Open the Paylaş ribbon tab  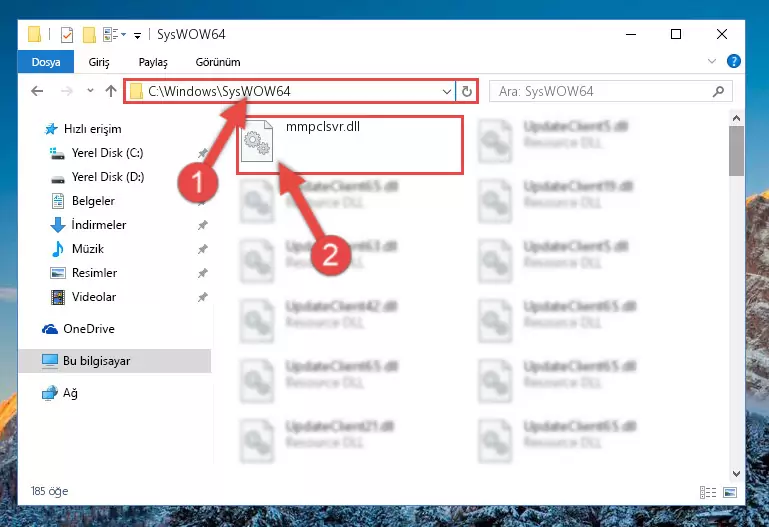(x=153, y=62)
